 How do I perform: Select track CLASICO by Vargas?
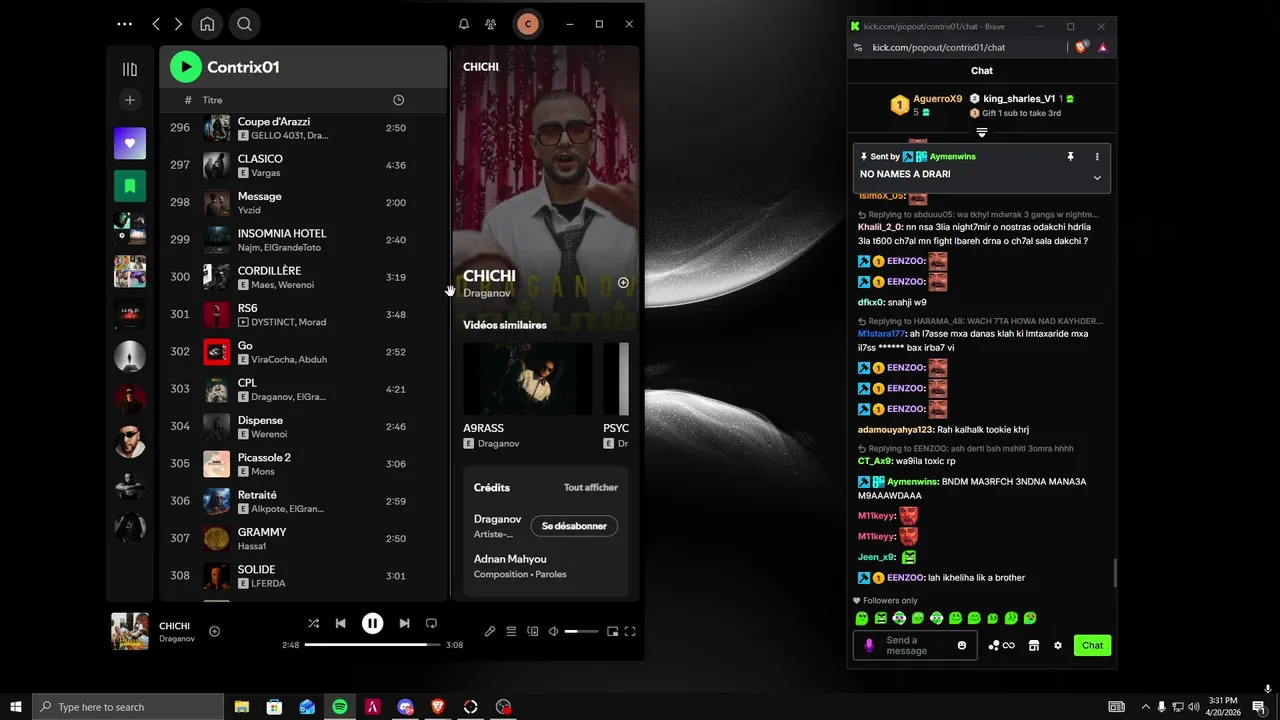(x=303, y=165)
